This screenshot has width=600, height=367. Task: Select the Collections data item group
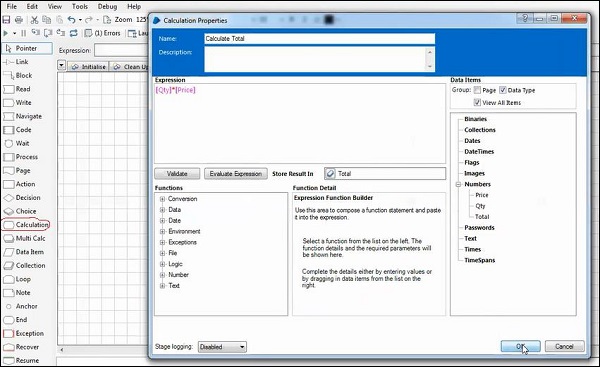pyautogui.click(x=480, y=130)
